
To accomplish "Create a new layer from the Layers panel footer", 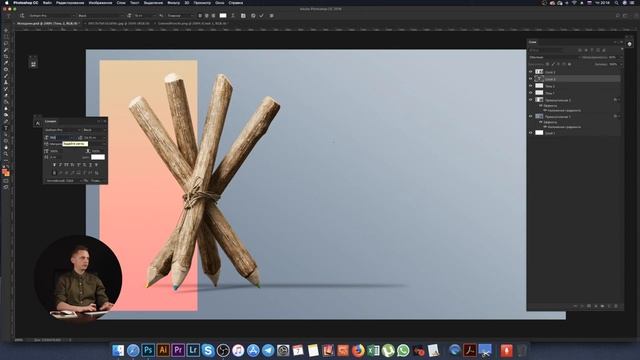I will (x=609, y=306).
